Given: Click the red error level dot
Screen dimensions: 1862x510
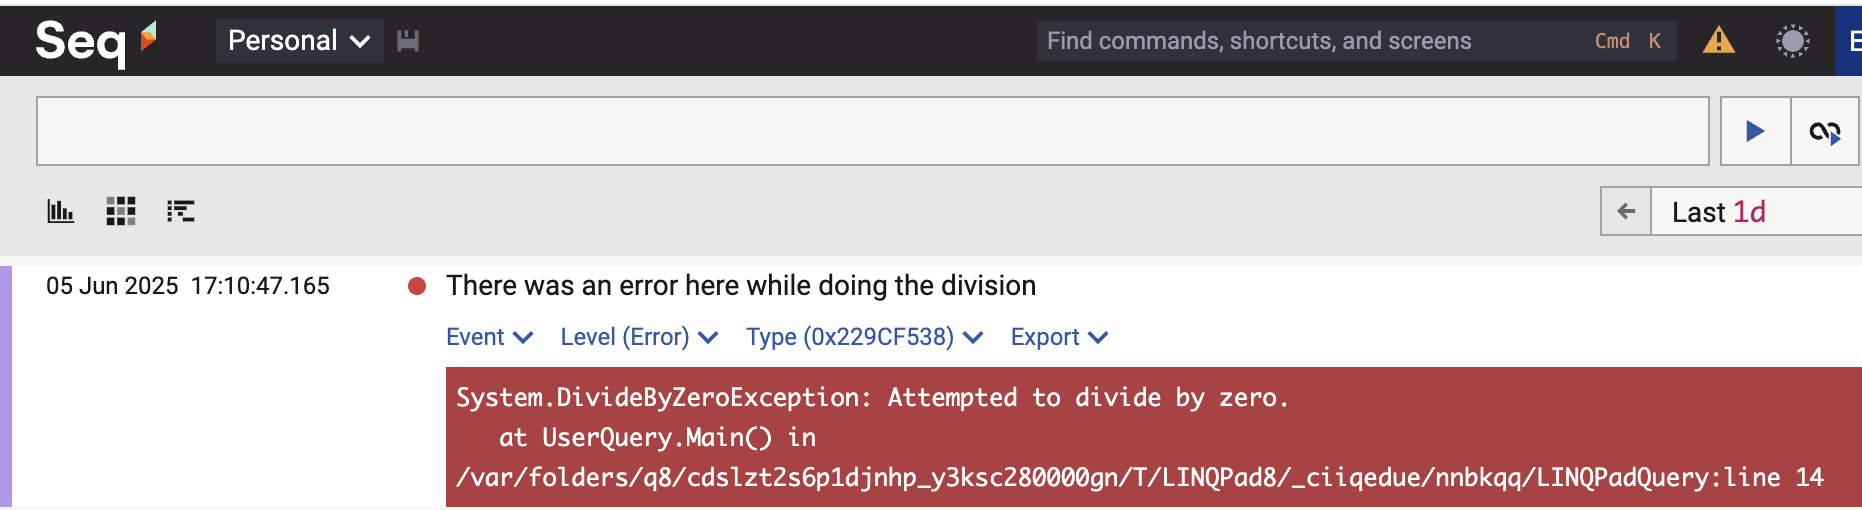Looking at the screenshot, I should tap(417, 287).
